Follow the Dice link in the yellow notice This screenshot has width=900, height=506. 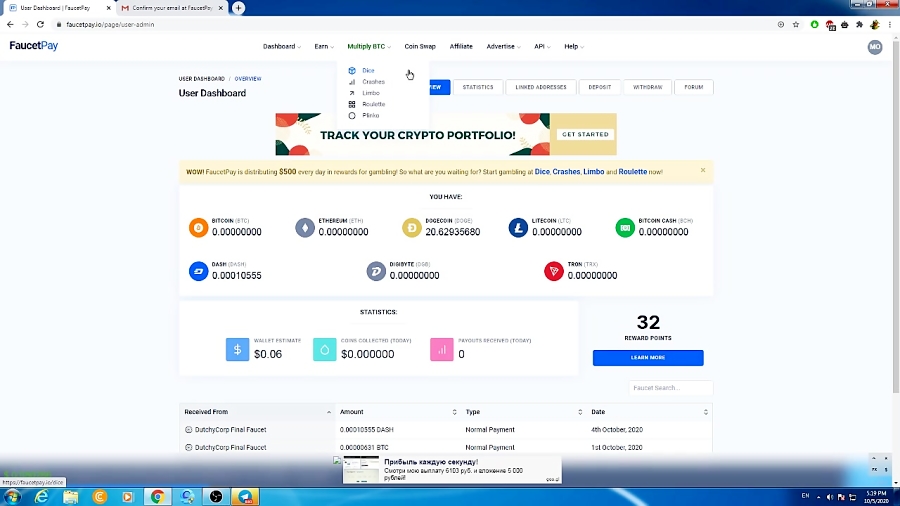tap(542, 172)
